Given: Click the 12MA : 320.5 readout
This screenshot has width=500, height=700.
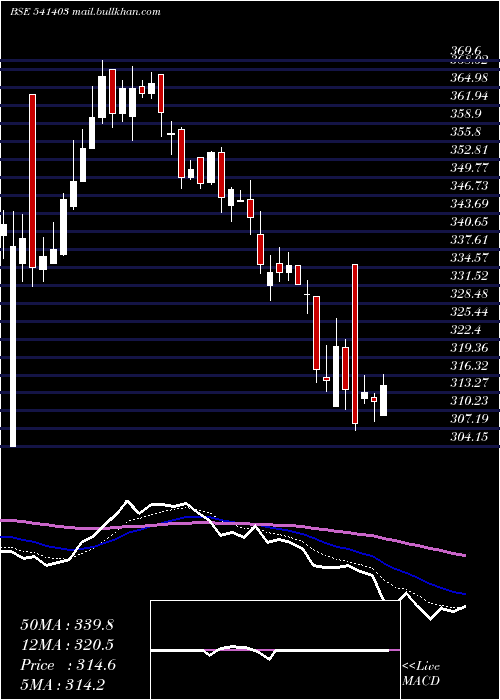Looking at the screenshot, I should (67, 645).
